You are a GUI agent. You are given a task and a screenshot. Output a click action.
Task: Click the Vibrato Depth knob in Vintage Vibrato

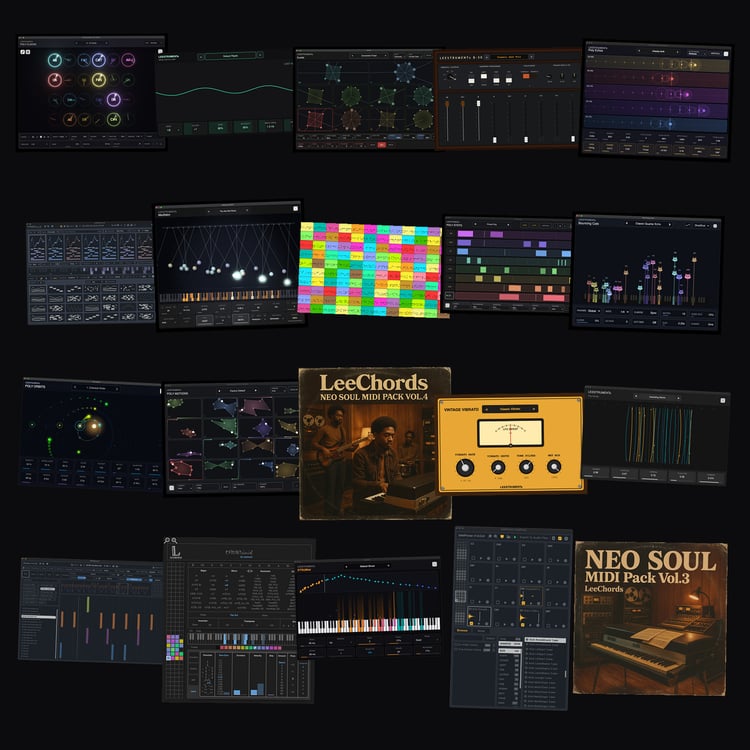coord(498,467)
